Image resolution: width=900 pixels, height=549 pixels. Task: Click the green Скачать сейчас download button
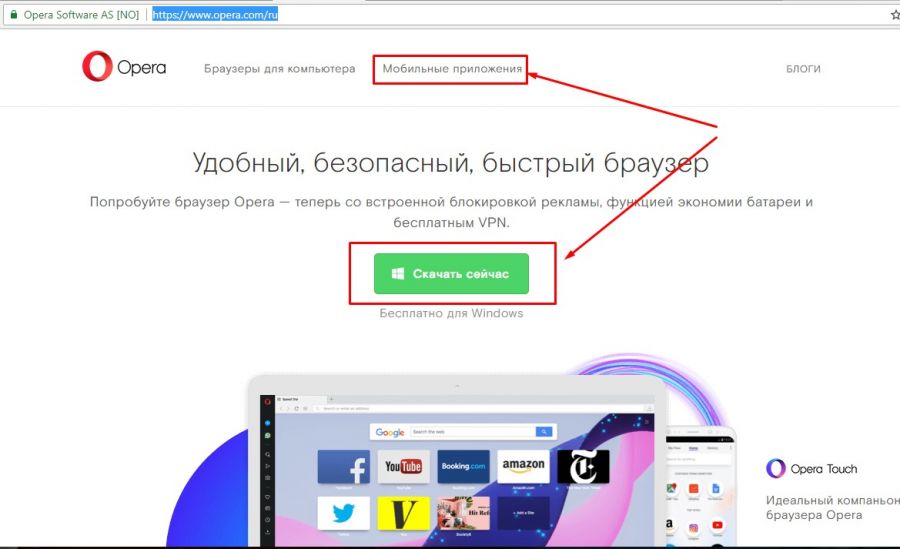tap(451, 274)
